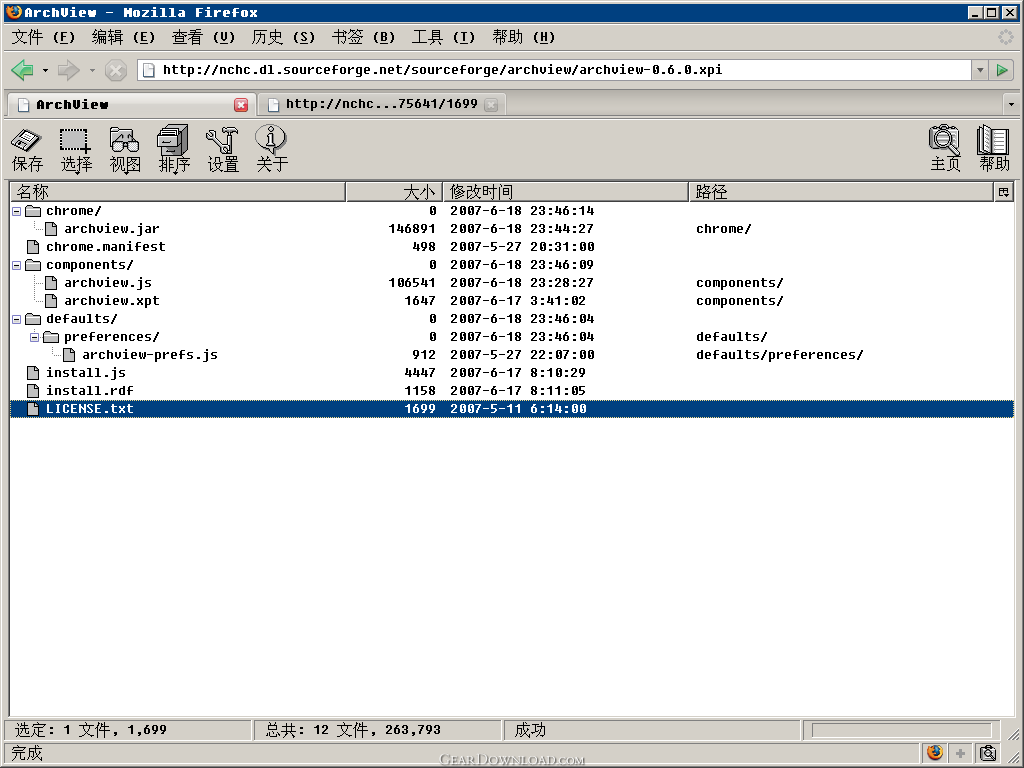1024x768 pixels.
Task: Close the ArchView tab
Action: pyautogui.click(x=241, y=104)
